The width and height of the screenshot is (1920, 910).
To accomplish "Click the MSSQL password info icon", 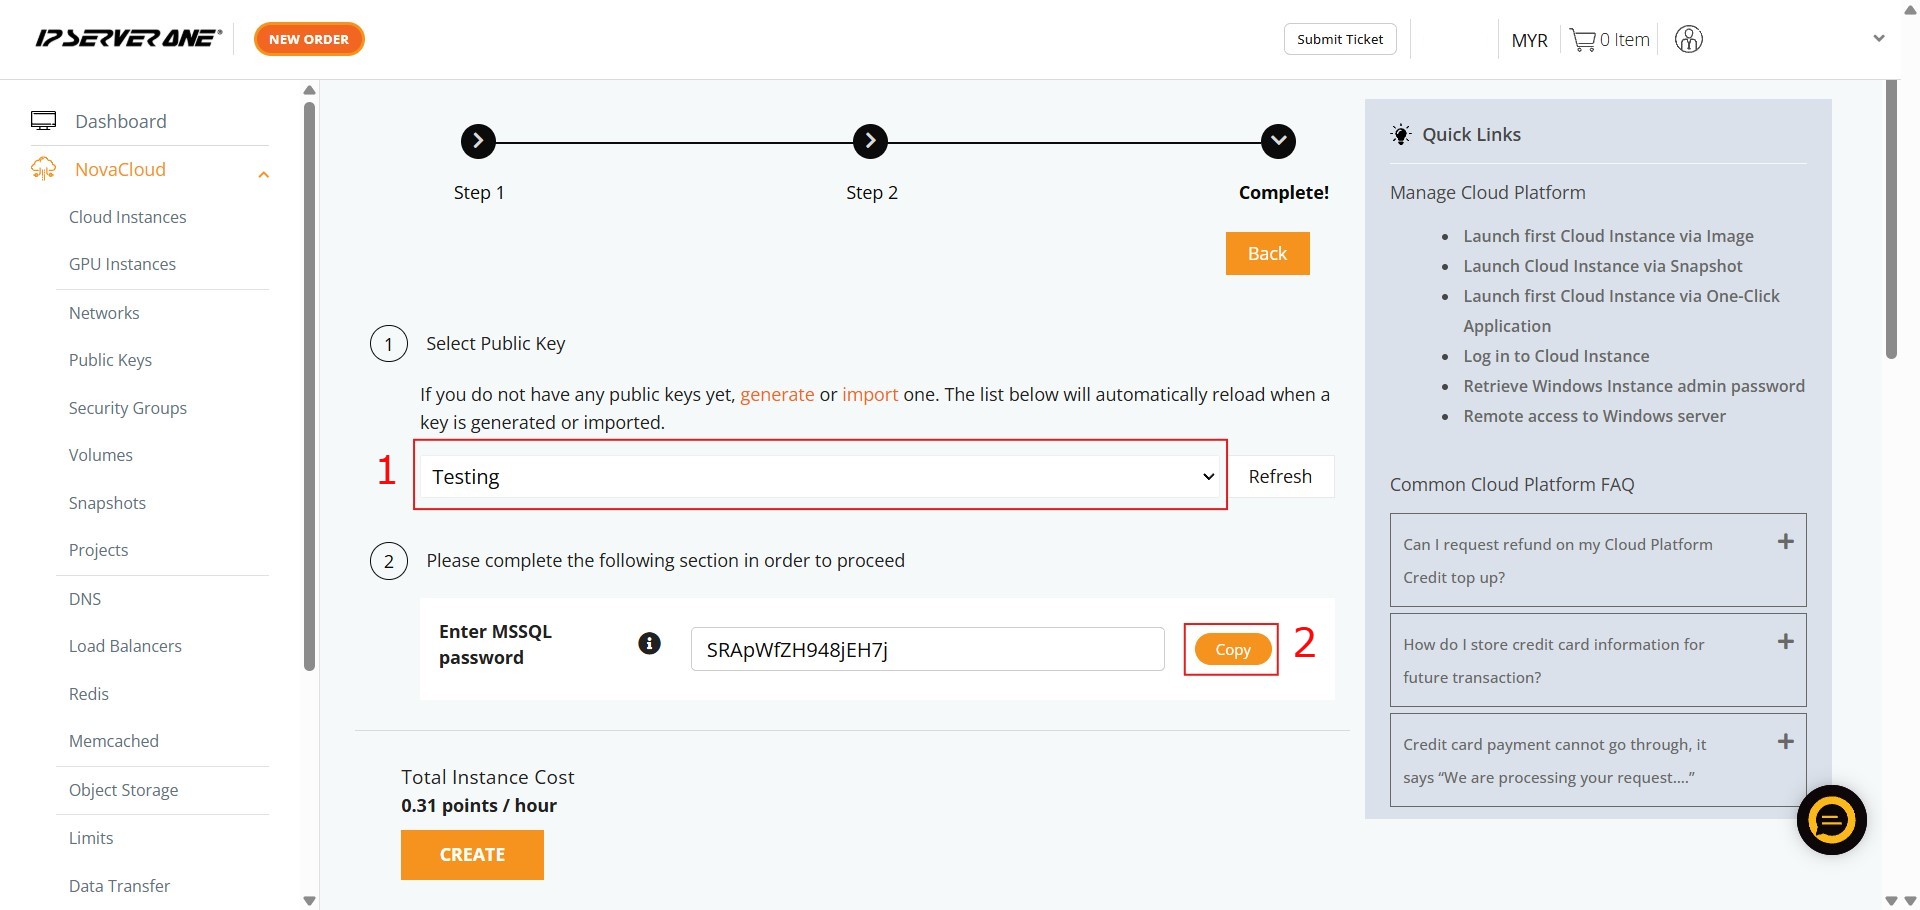I will click(x=649, y=643).
